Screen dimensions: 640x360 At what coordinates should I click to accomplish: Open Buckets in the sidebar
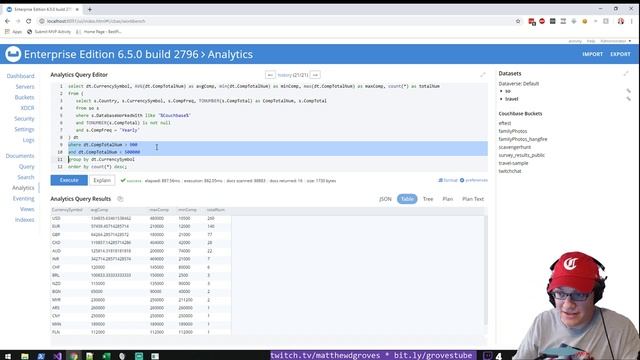tap(24, 97)
